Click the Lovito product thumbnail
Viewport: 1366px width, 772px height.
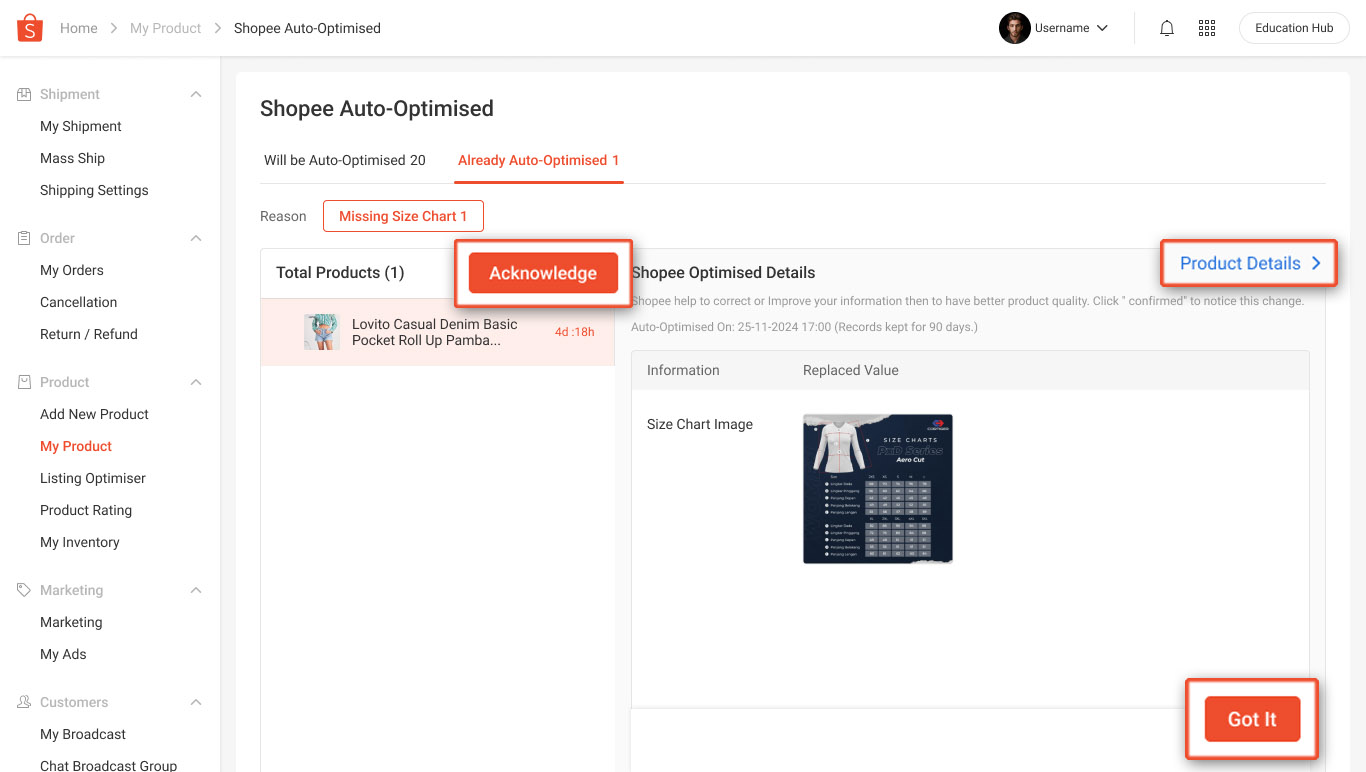[322, 332]
